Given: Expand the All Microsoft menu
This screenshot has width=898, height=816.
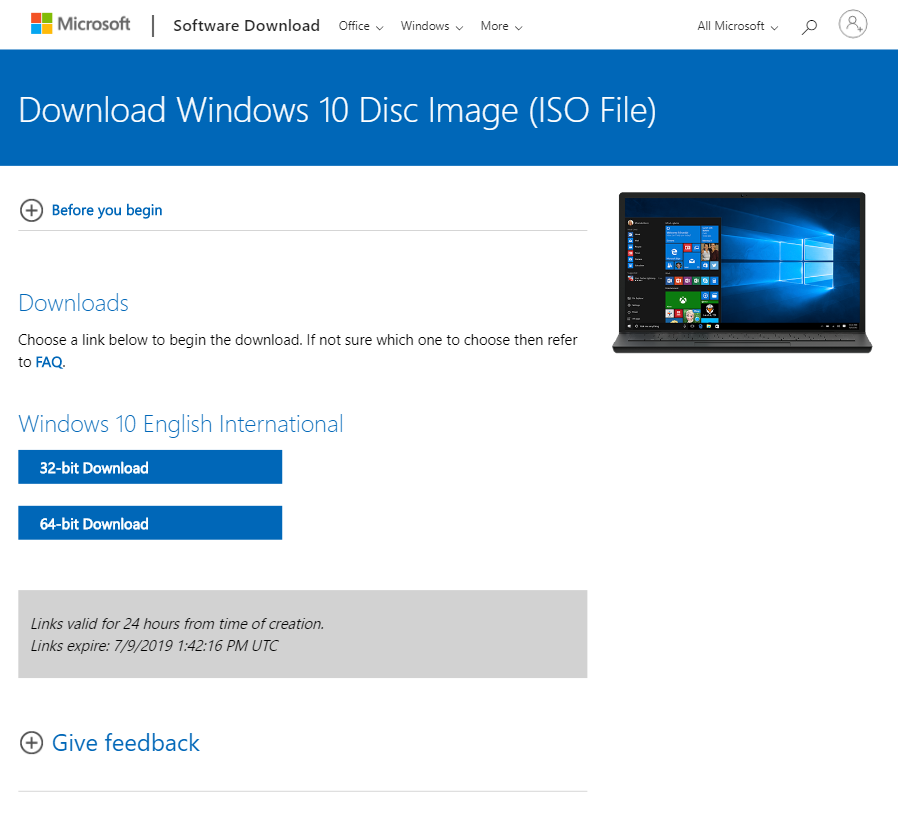Looking at the screenshot, I should tap(738, 26).
